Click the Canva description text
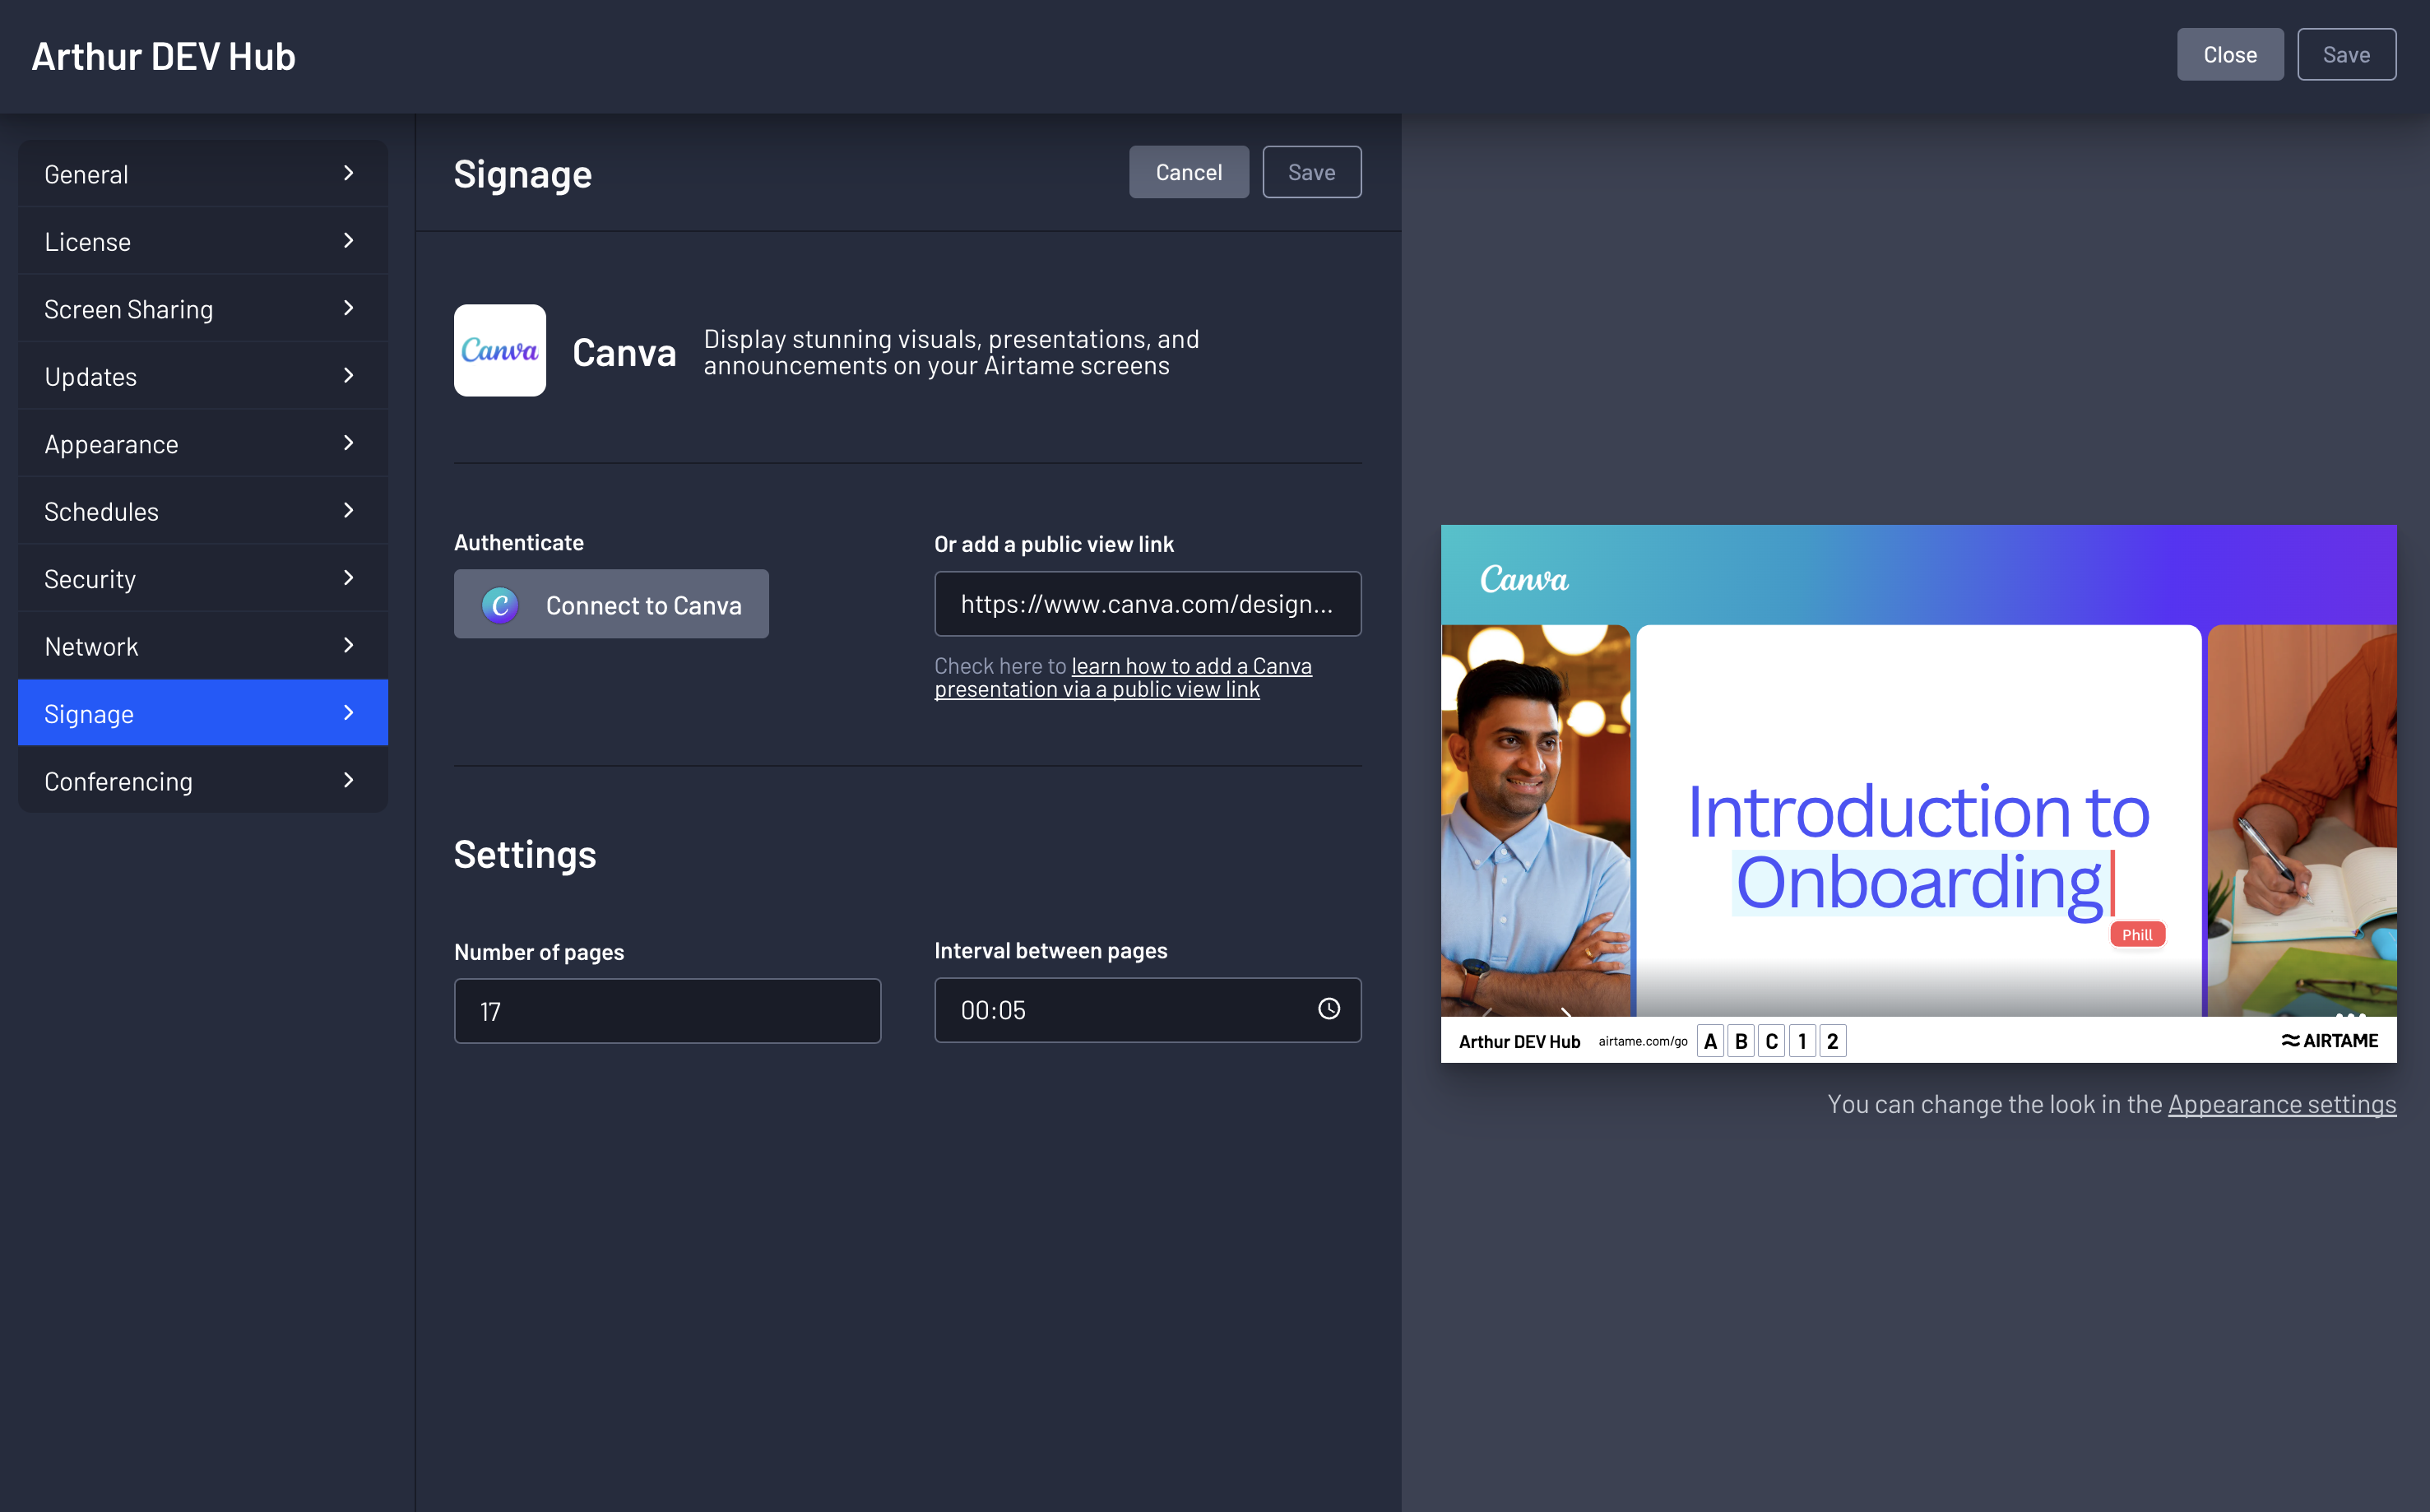 (951, 352)
